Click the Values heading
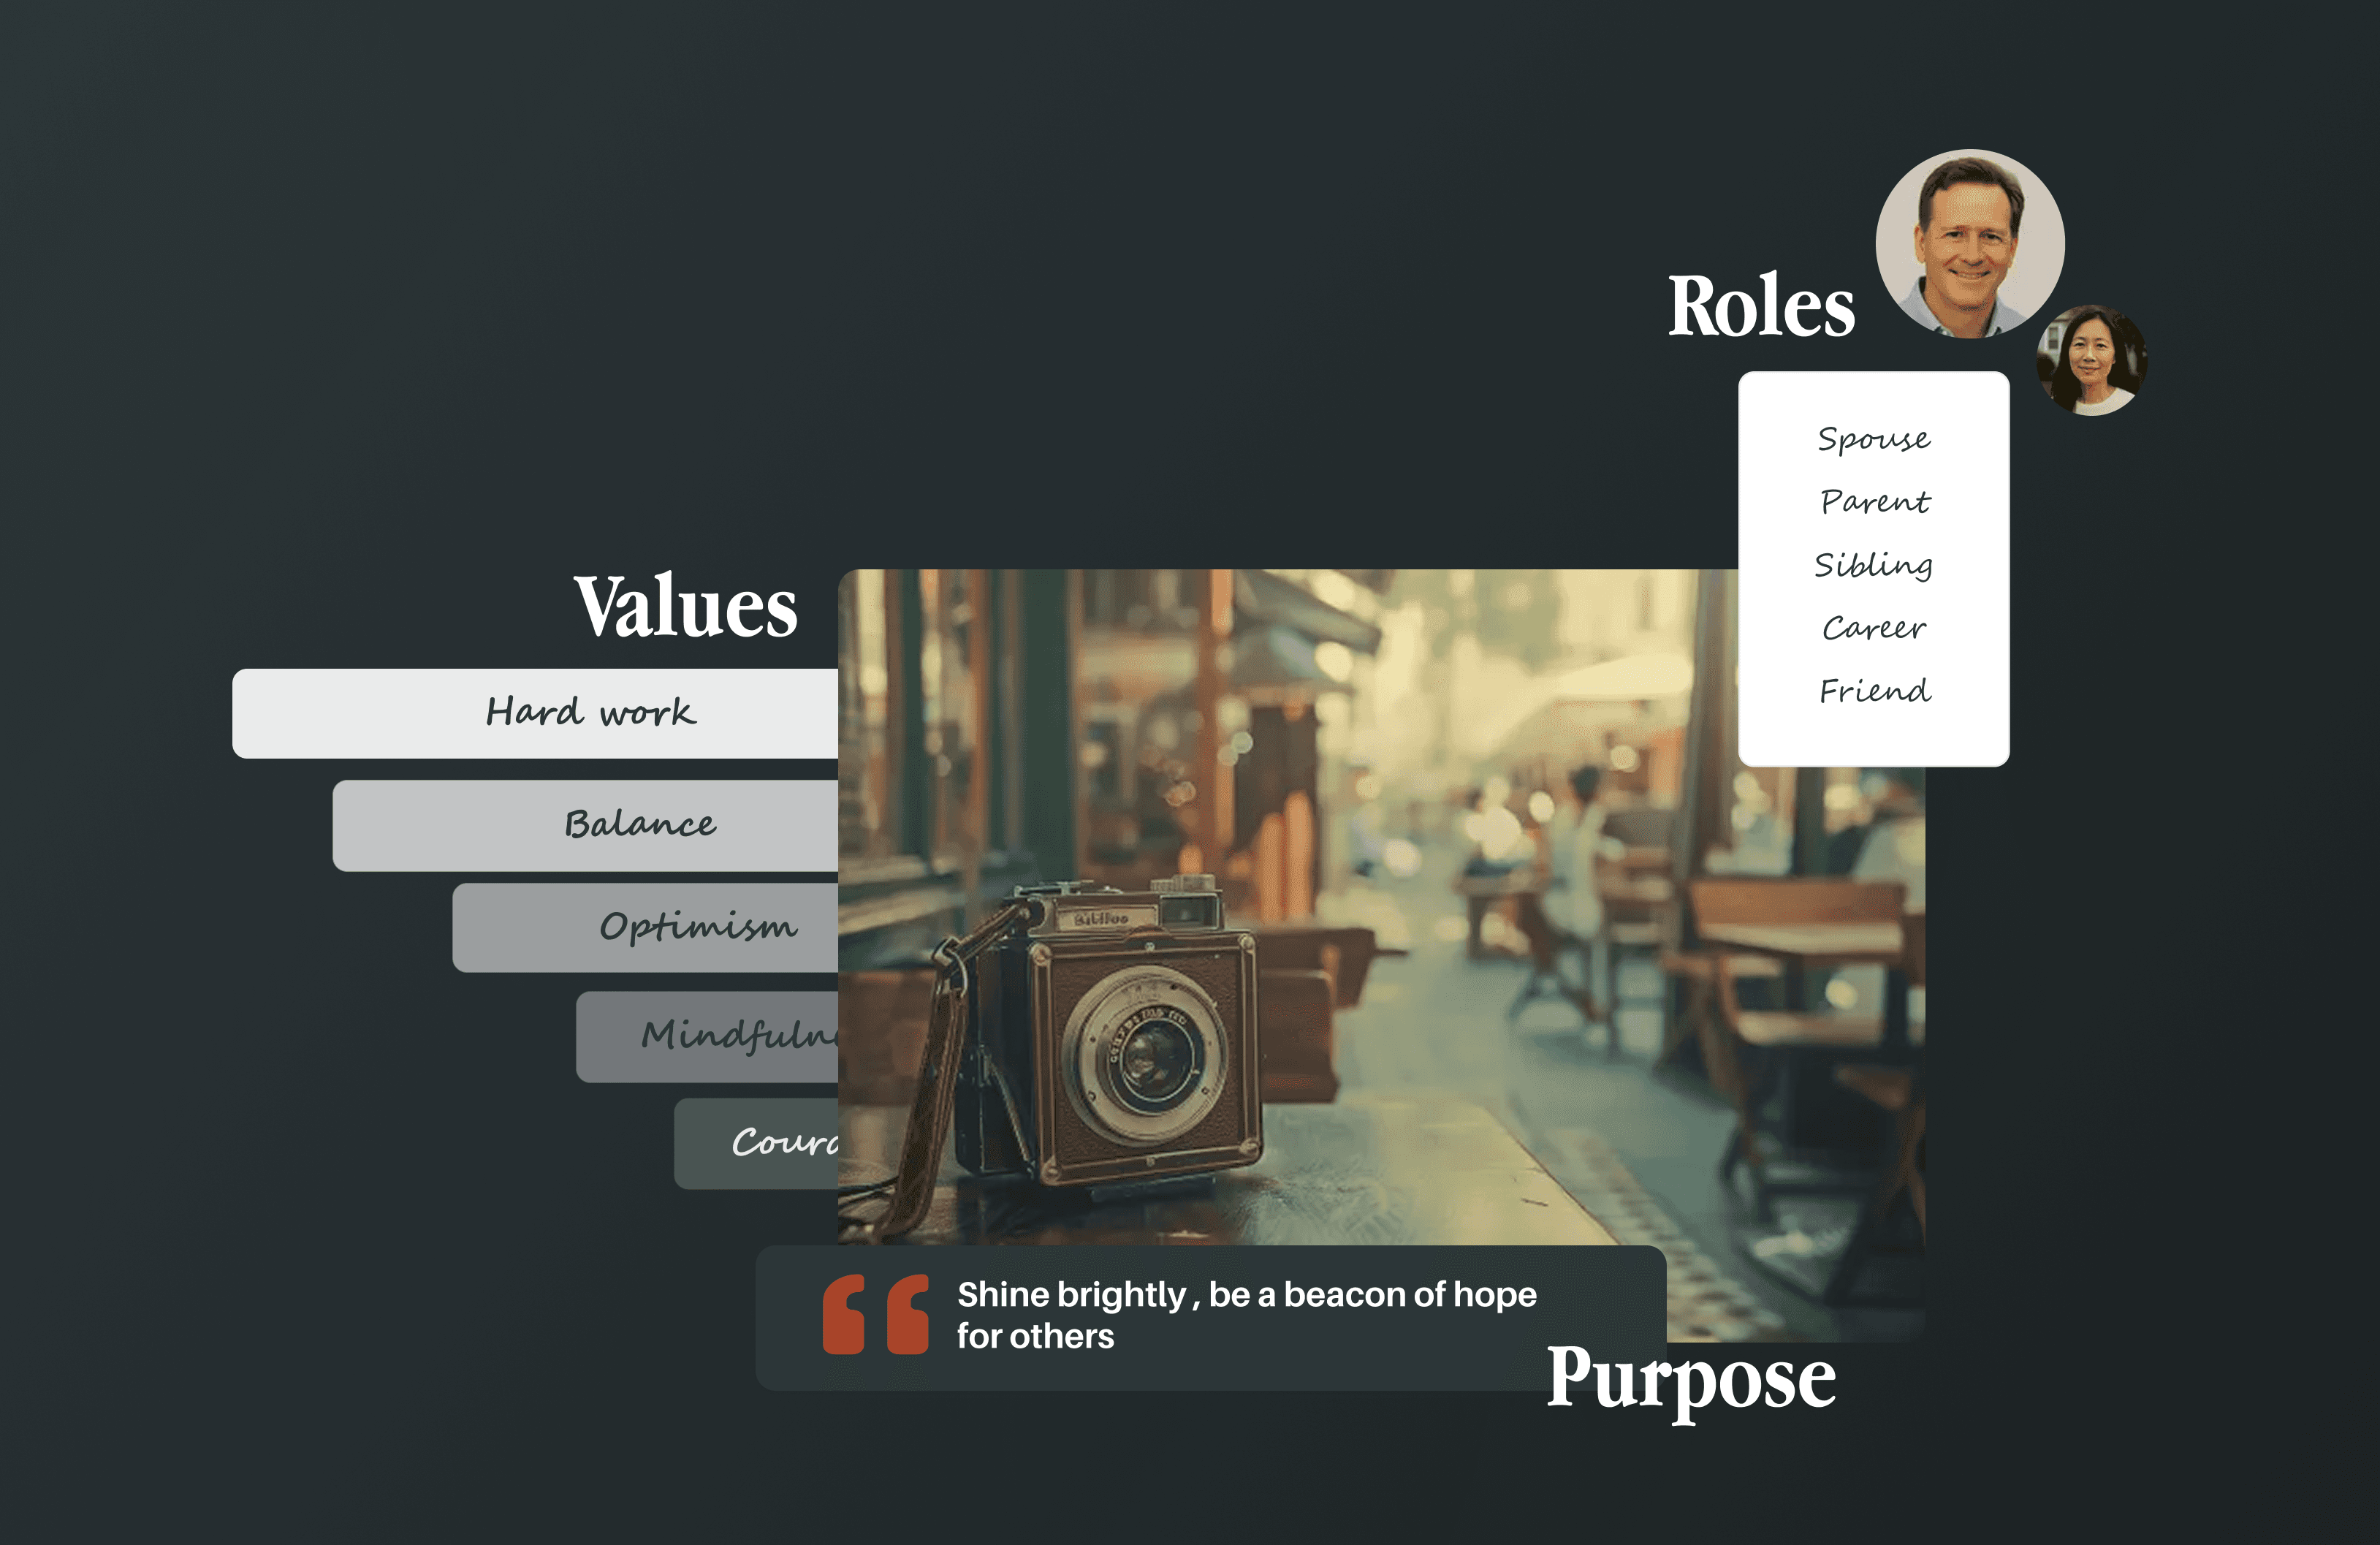 coord(686,606)
